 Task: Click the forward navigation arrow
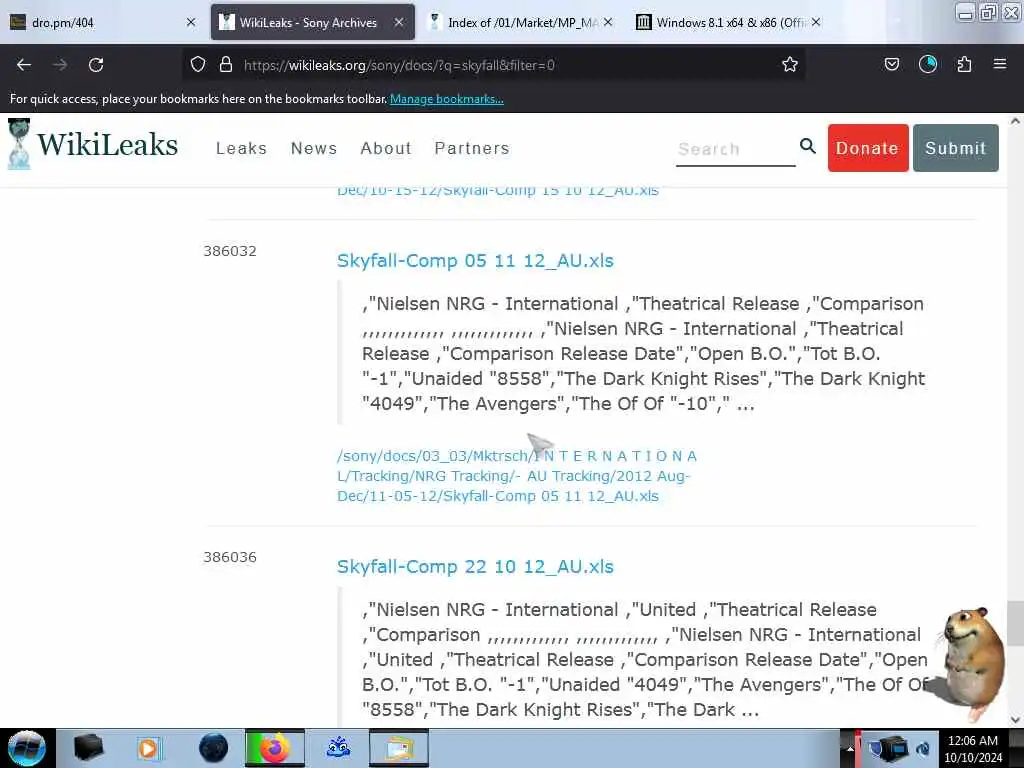tap(60, 65)
